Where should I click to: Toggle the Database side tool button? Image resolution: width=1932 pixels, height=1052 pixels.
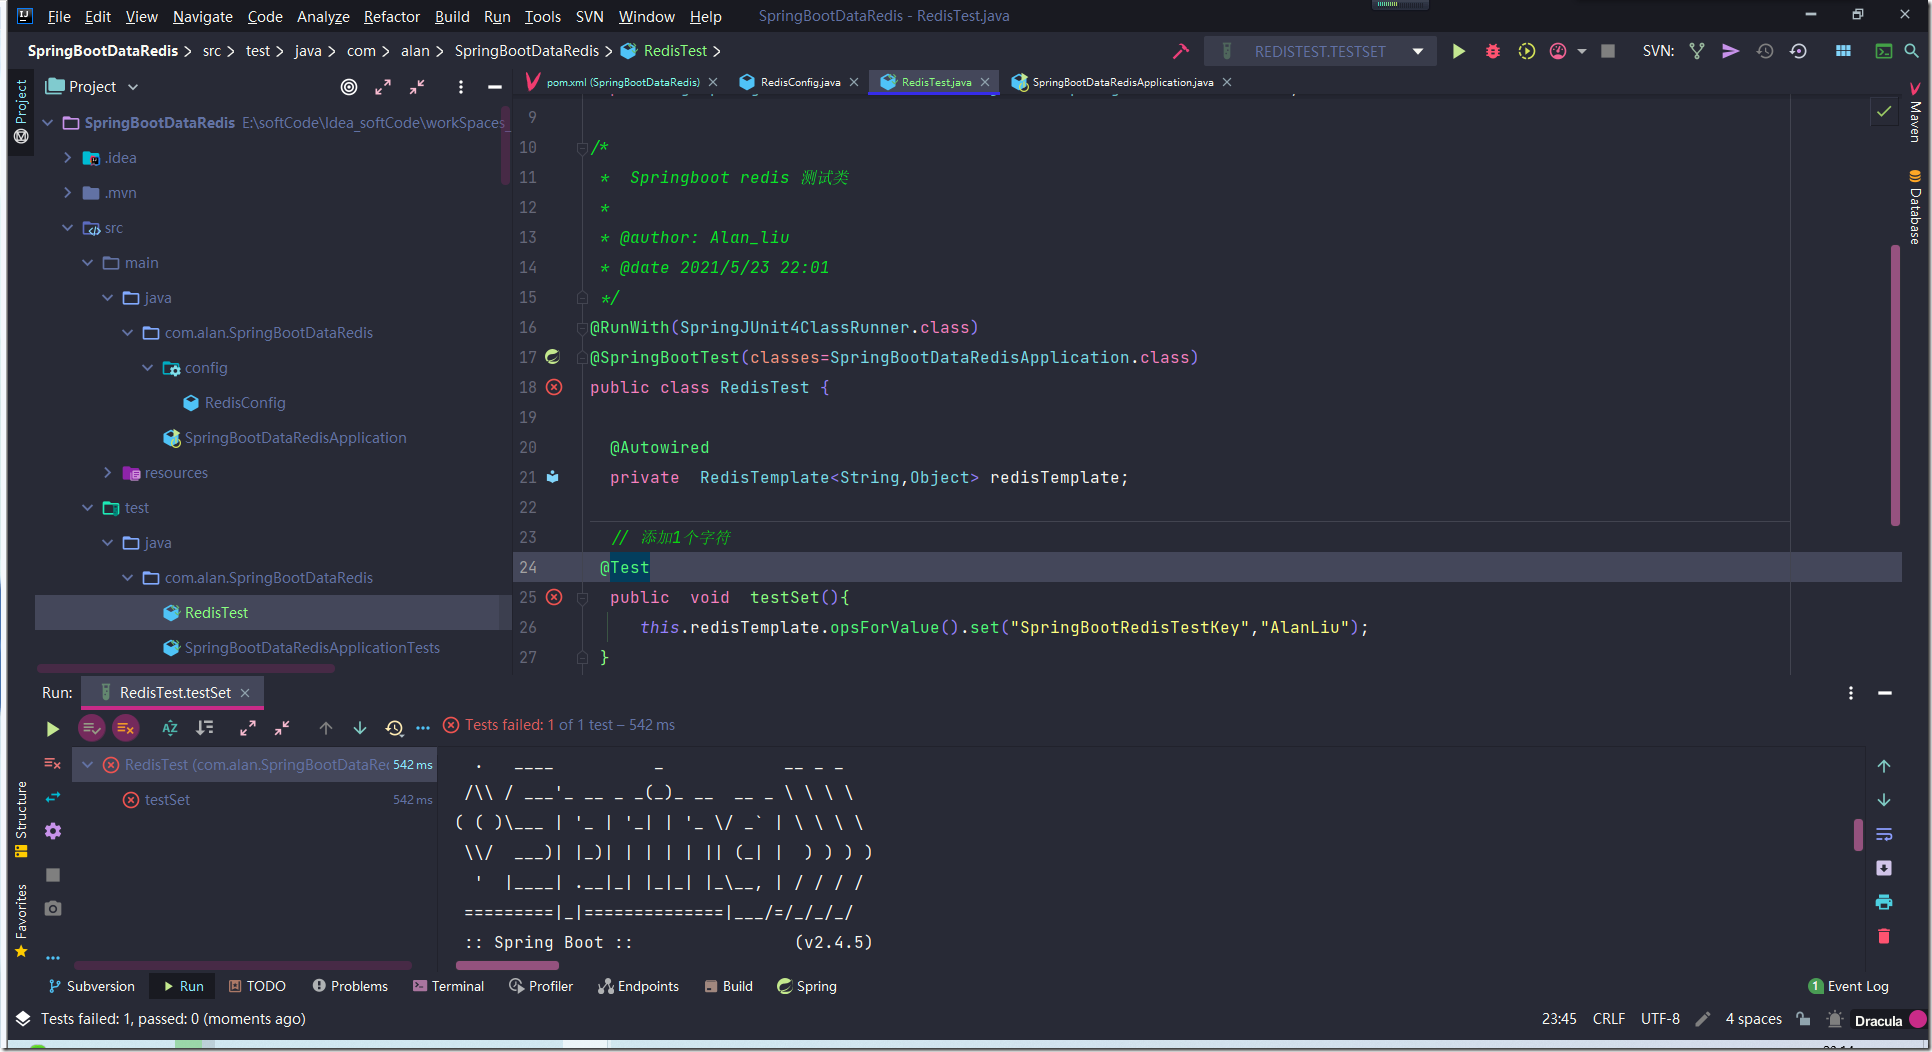point(1915,207)
